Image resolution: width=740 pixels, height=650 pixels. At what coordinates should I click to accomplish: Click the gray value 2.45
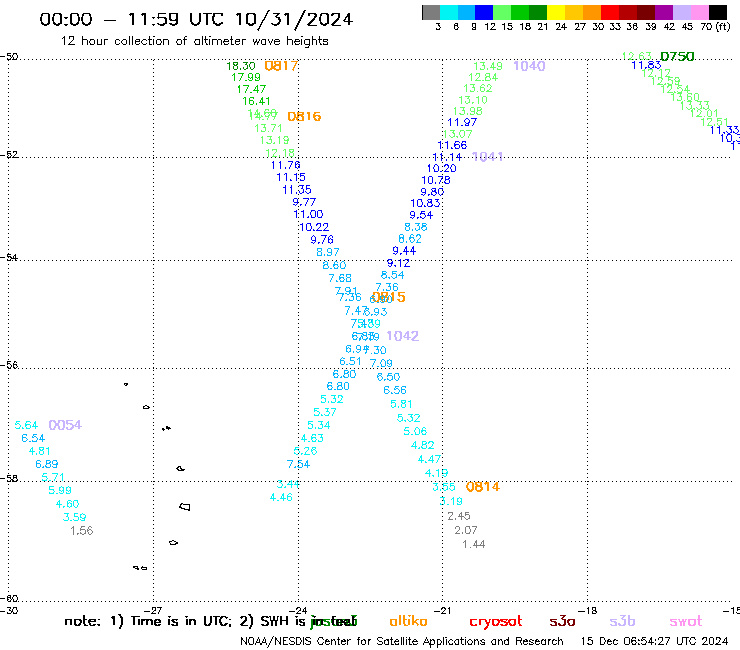tap(459, 516)
